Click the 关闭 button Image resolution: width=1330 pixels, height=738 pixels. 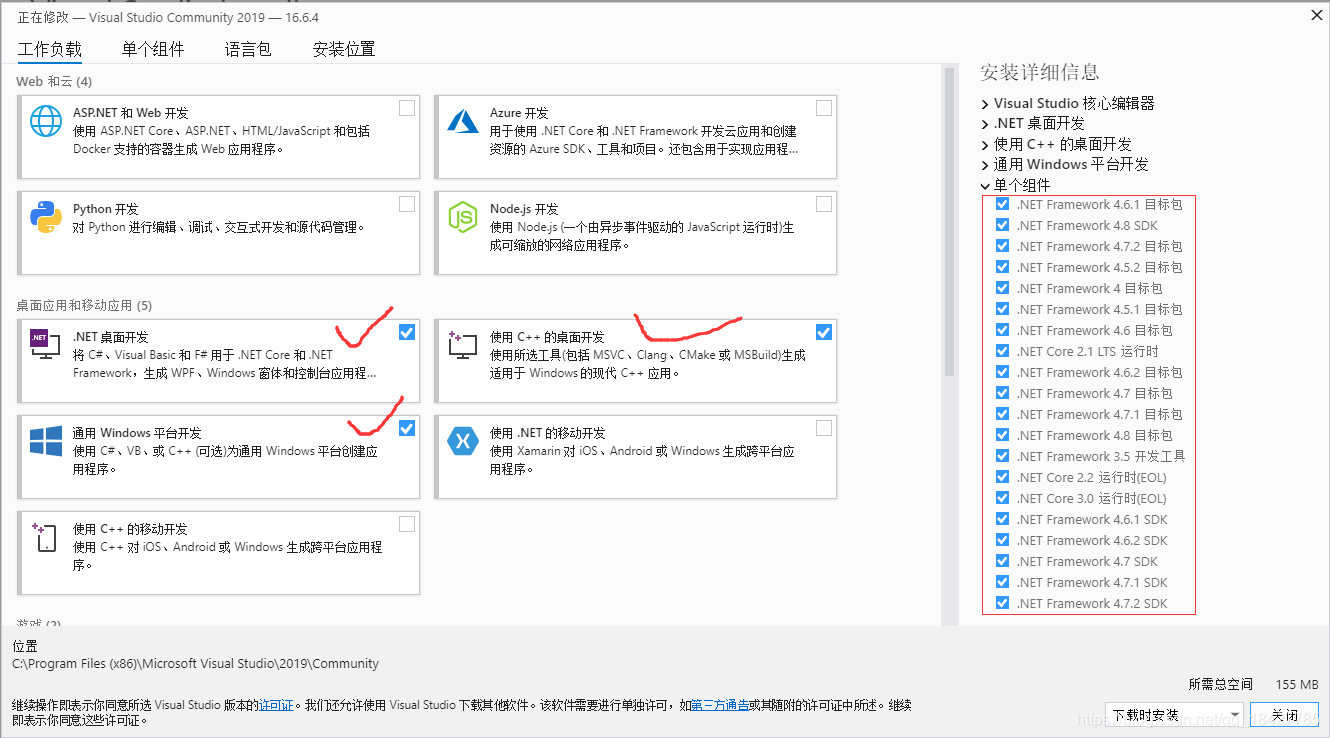[1286, 715]
